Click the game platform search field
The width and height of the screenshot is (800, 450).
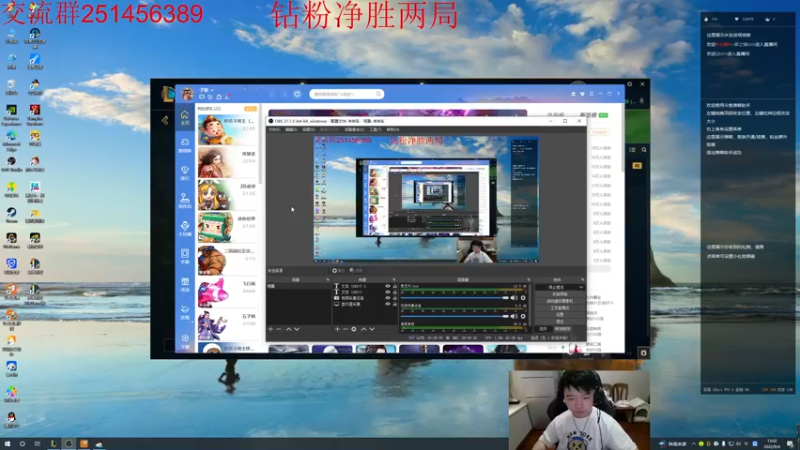tap(346, 94)
